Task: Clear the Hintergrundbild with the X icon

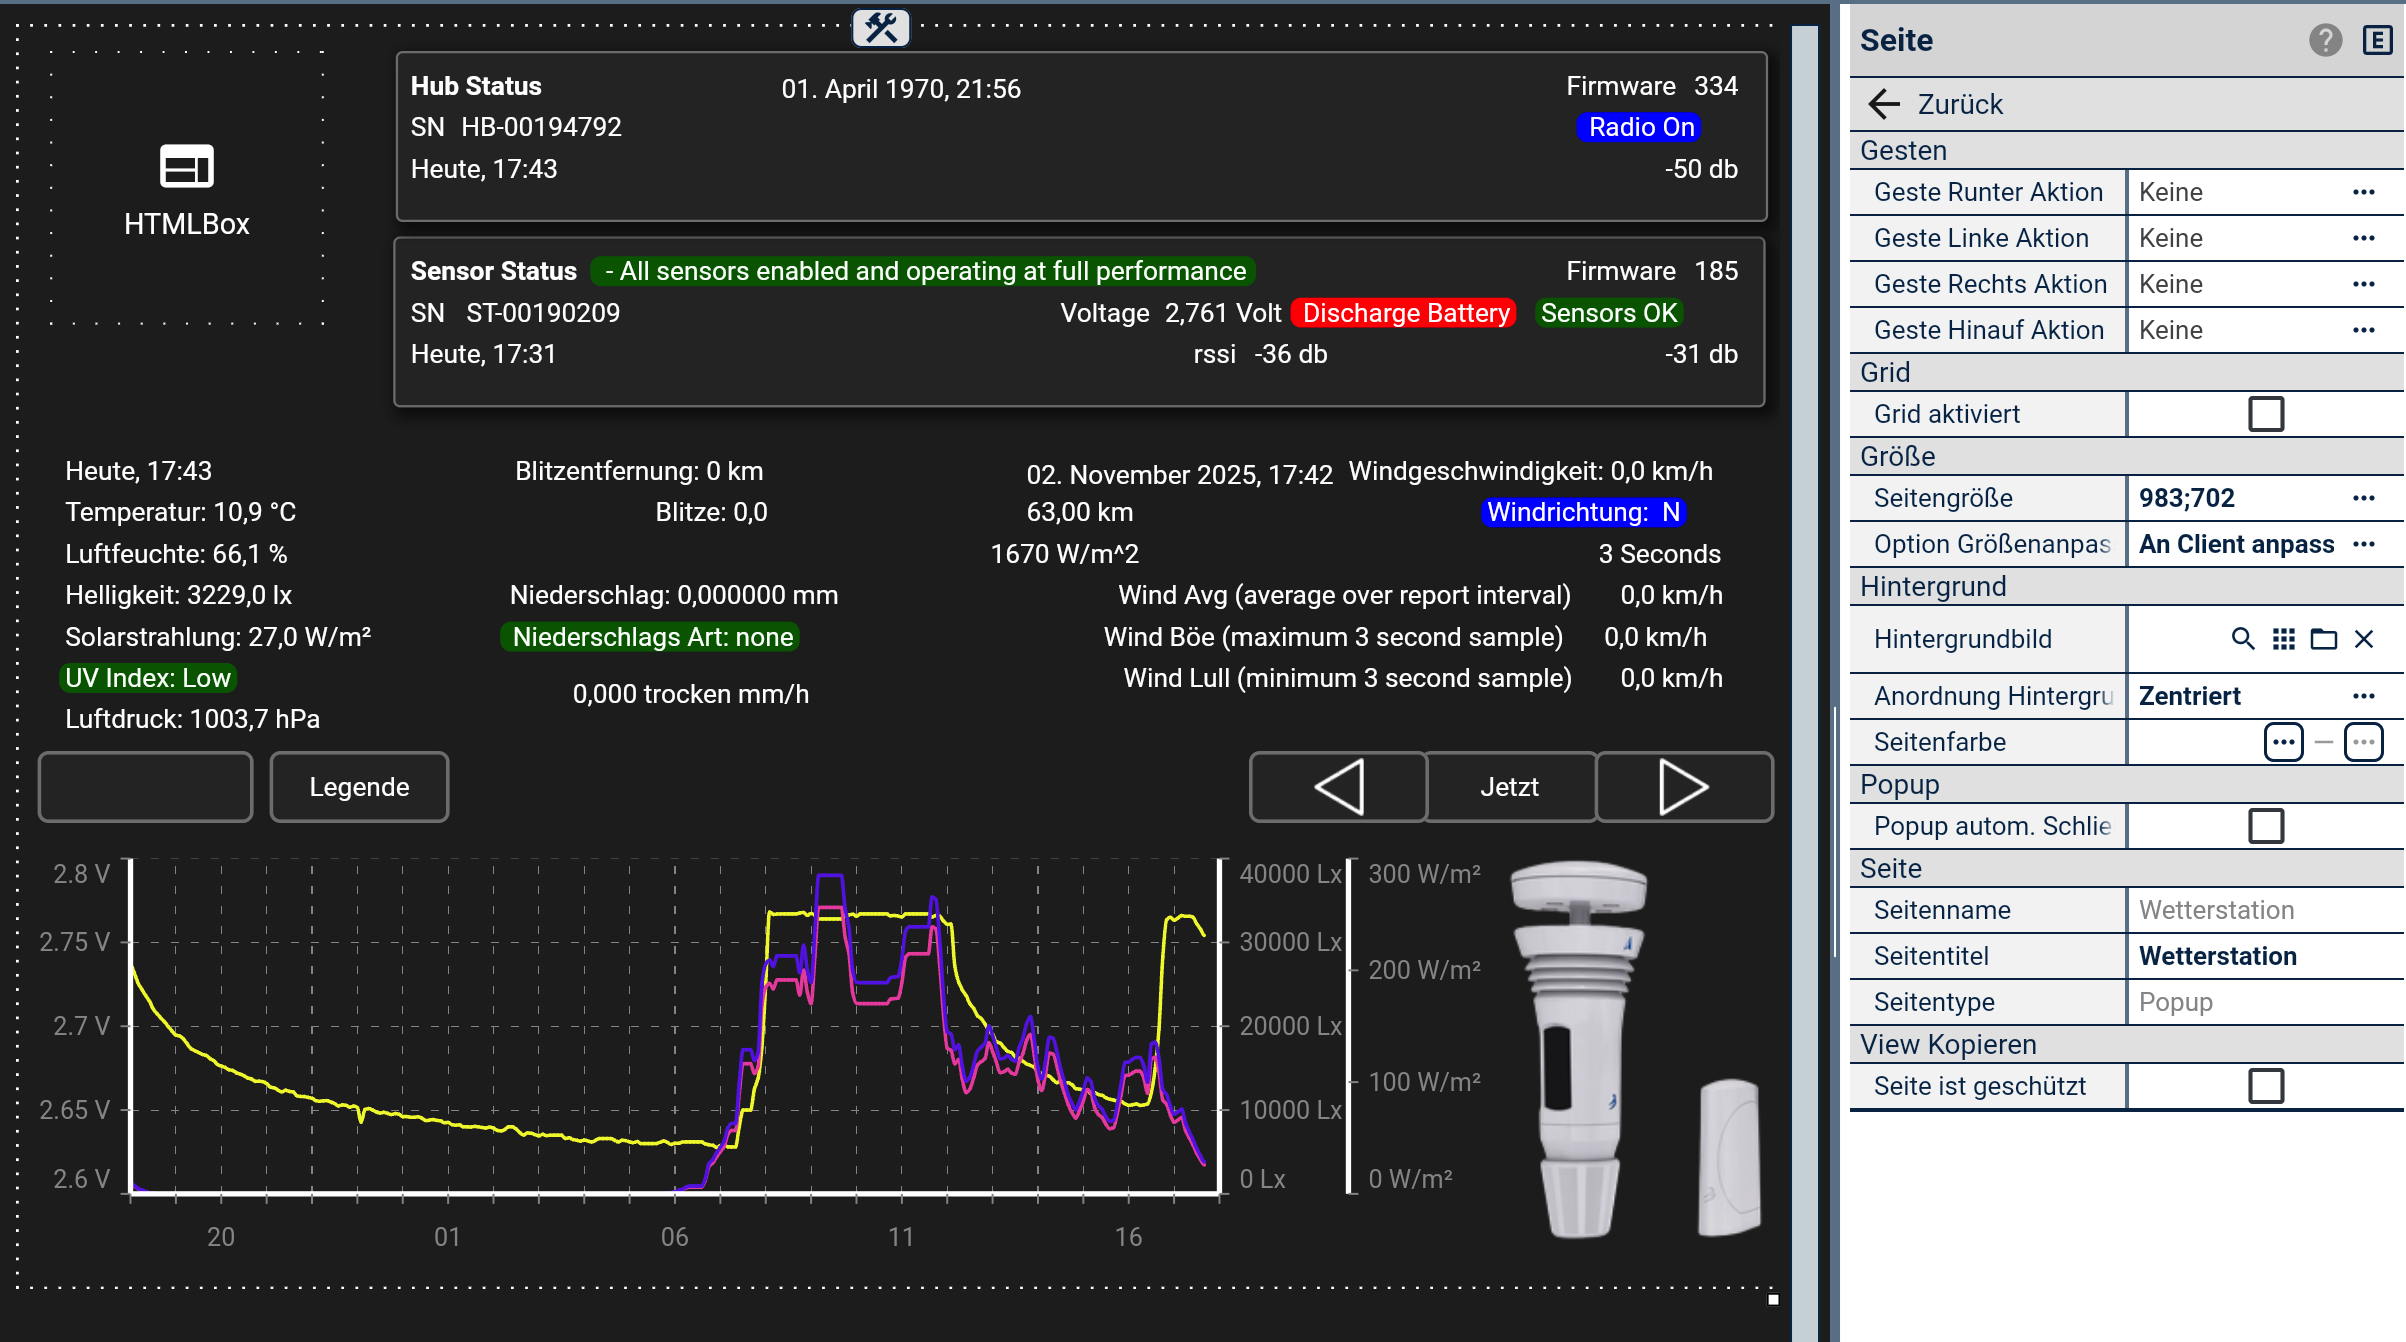Action: click(2364, 639)
